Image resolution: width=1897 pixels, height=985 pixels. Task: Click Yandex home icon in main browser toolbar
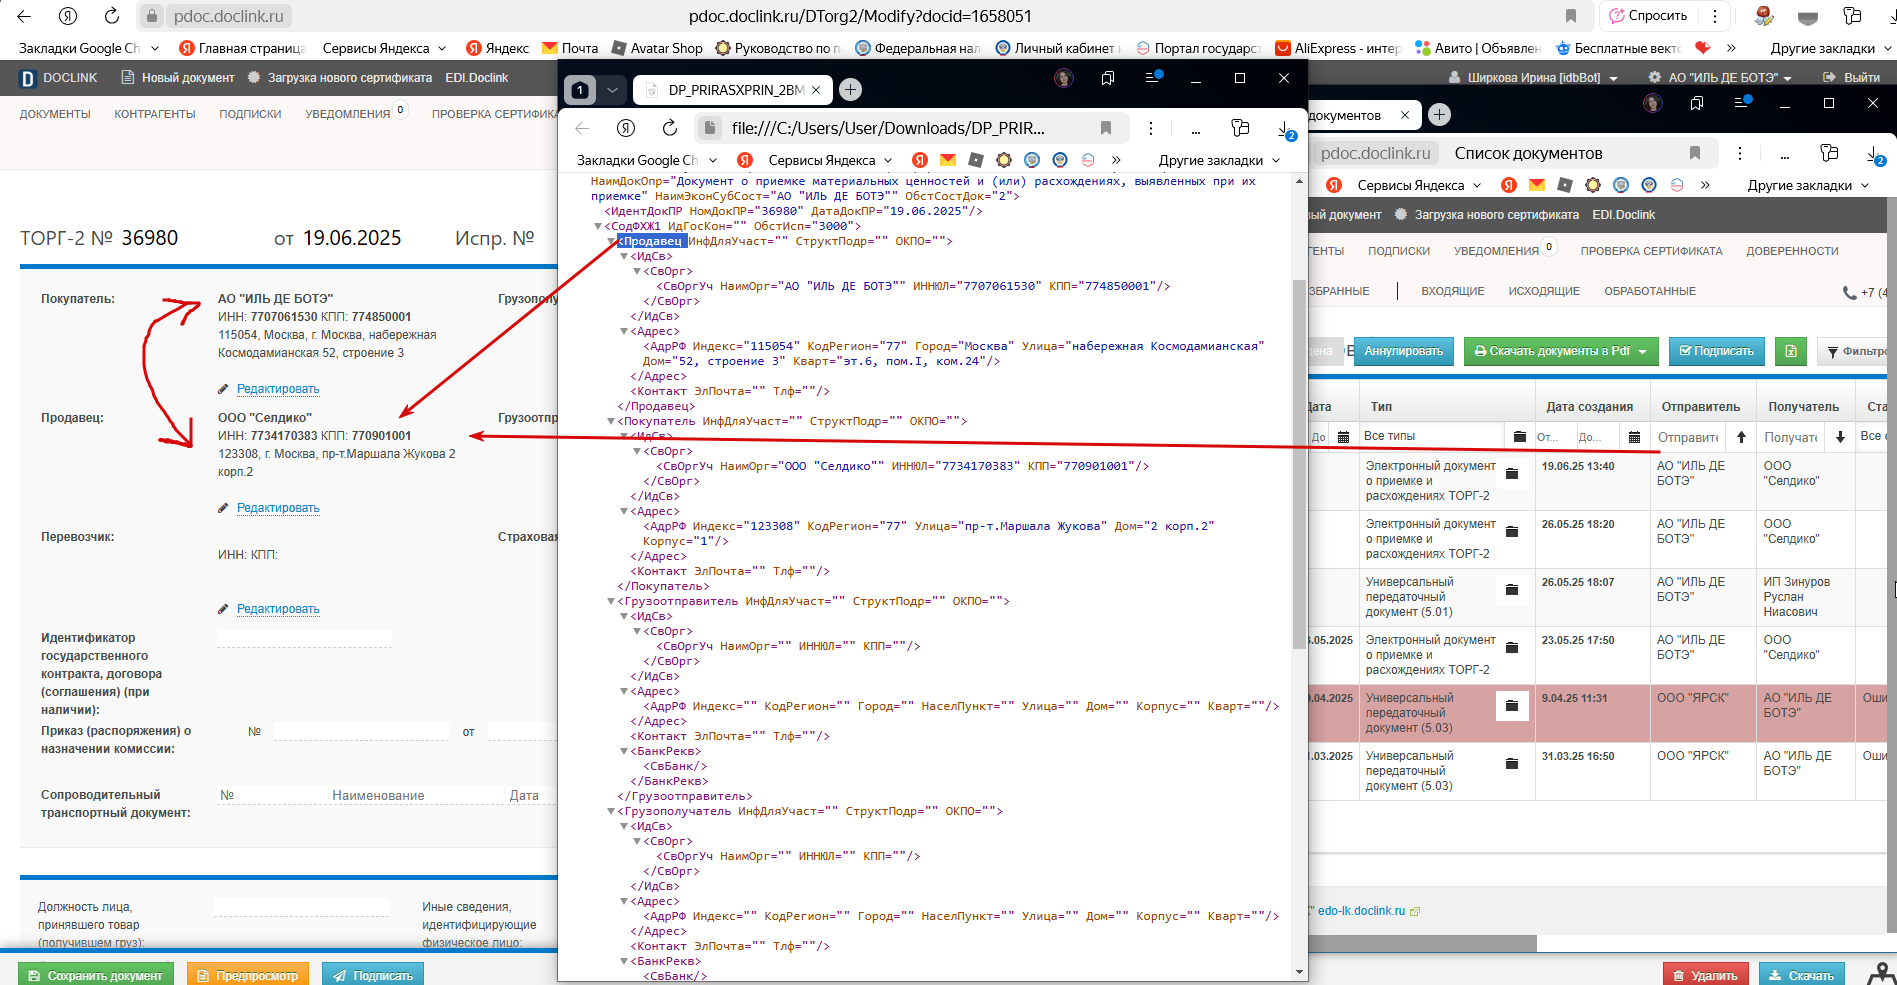(68, 16)
